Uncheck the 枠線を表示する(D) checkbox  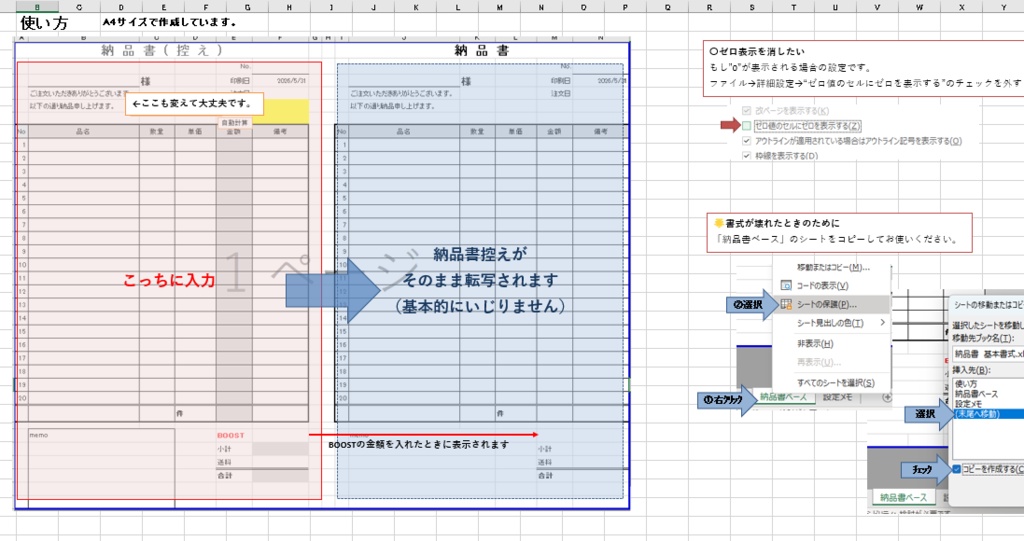click(746, 156)
